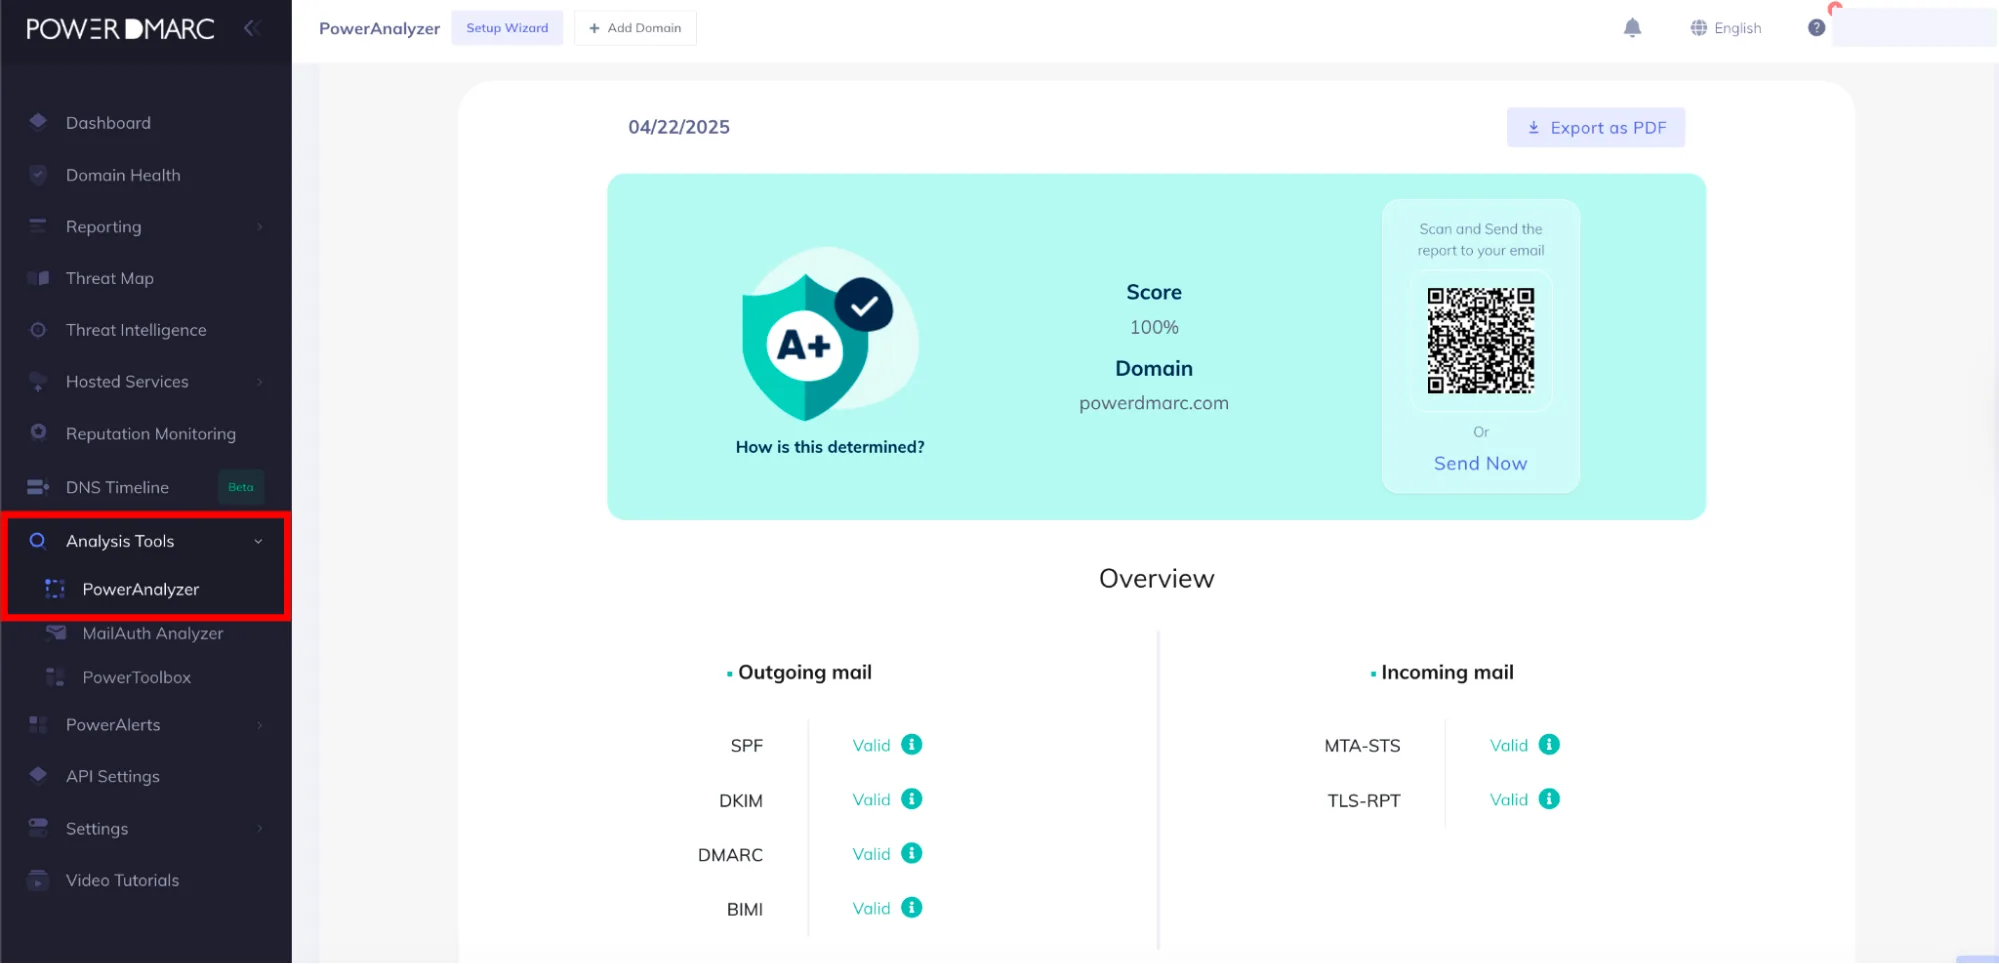1999x964 pixels.
Task: Click the TLS-RPT Valid status text
Action: point(1508,800)
